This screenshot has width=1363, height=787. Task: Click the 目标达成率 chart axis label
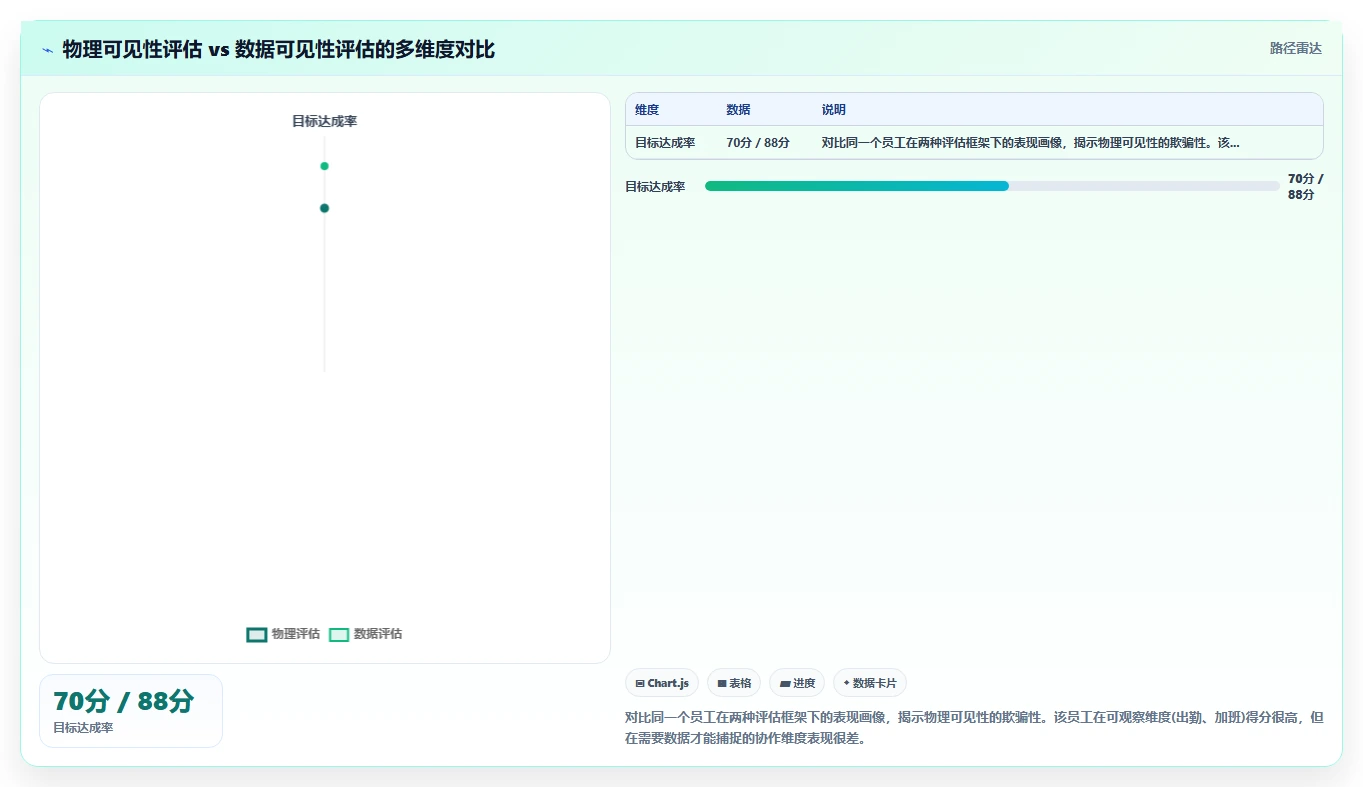point(324,121)
